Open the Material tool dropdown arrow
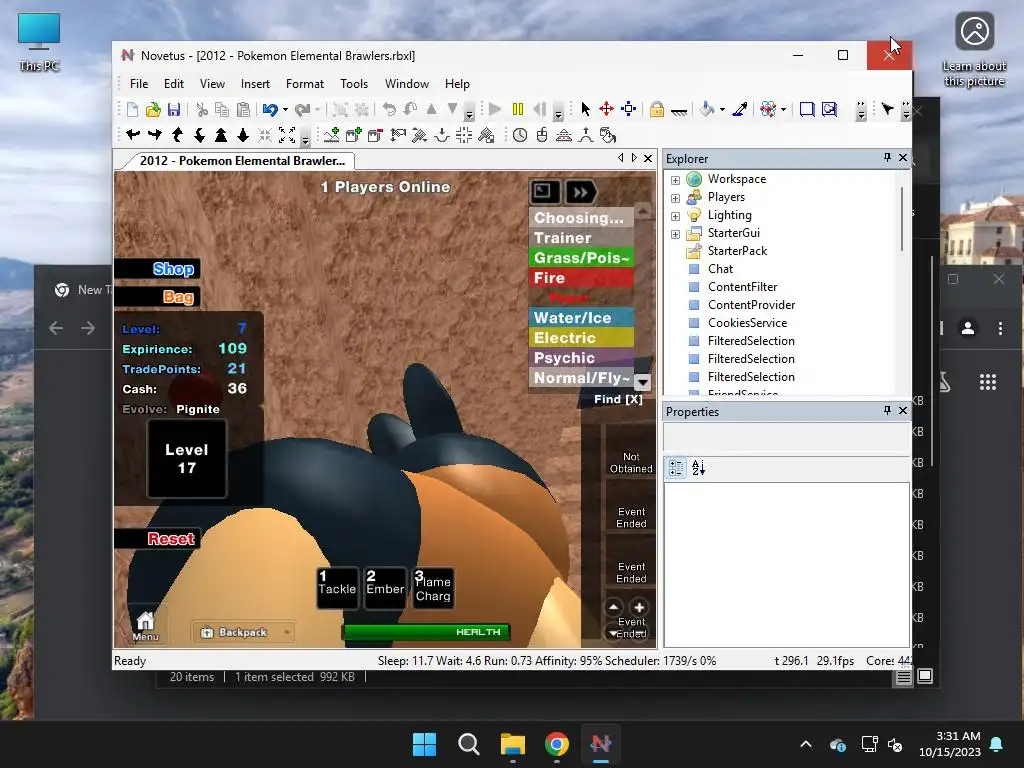Image resolution: width=1024 pixels, height=768 pixels. tap(783, 110)
